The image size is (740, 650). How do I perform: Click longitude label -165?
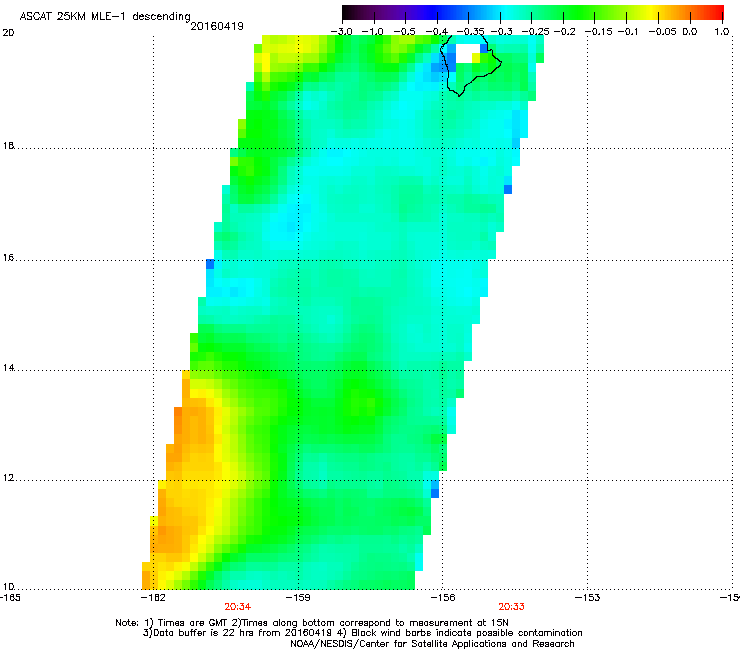(x=10, y=598)
